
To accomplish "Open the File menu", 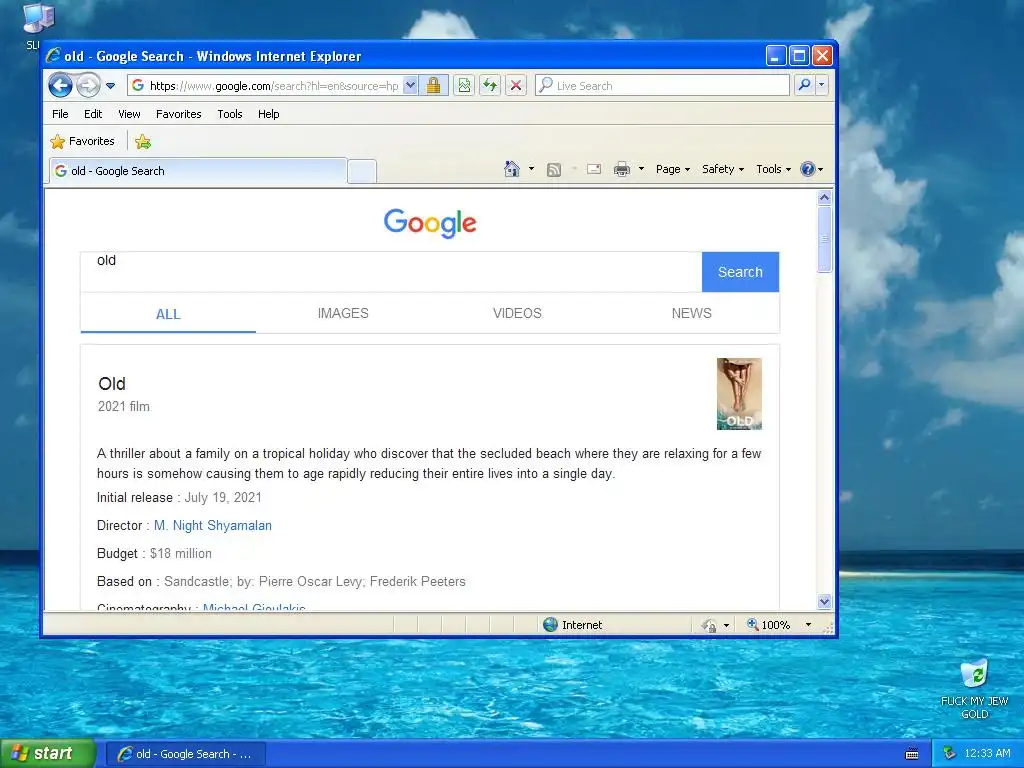I will coord(60,114).
